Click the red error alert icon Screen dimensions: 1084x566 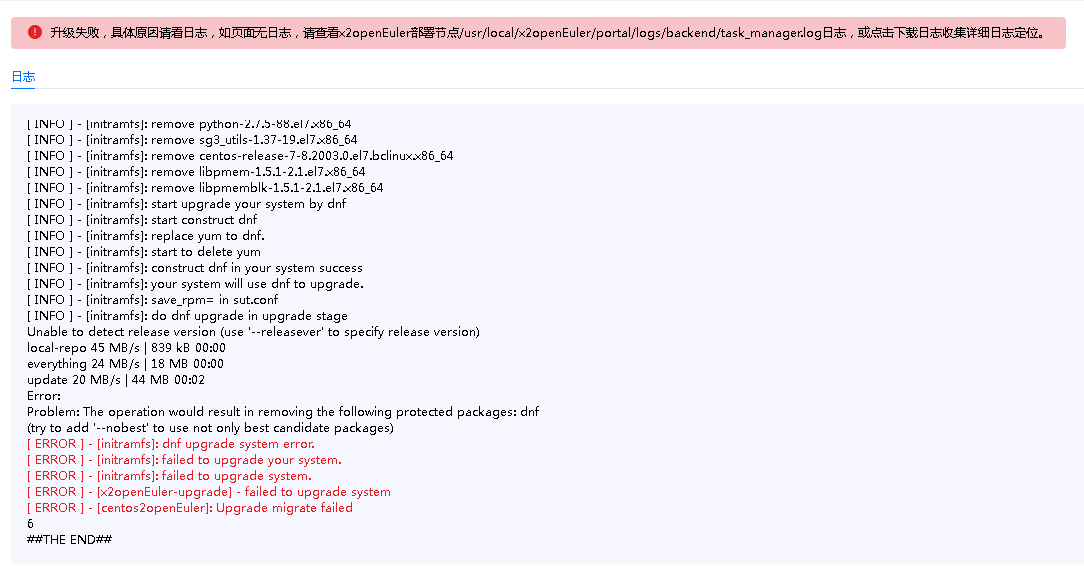(35, 32)
